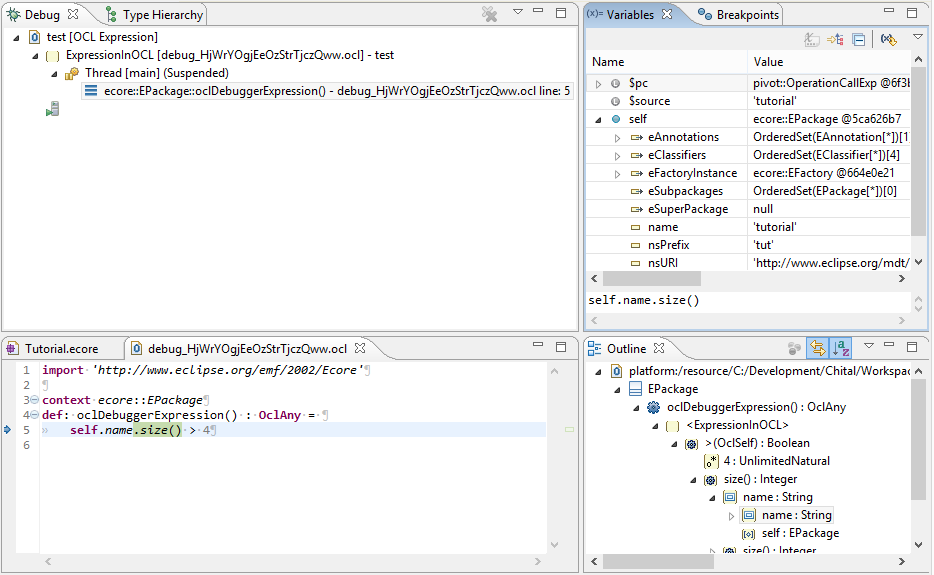
Task: Open the Outline view menu dropdown arrow
Action: click(868, 345)
